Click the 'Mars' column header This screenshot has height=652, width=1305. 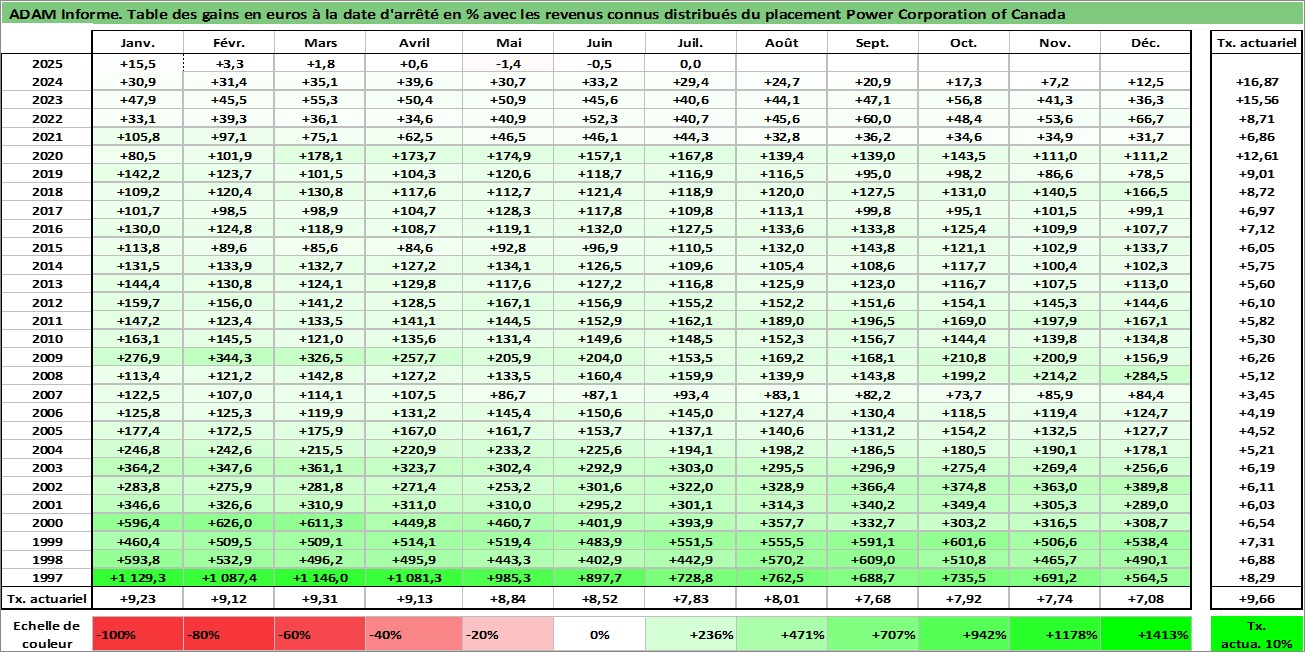pos(320,44)
